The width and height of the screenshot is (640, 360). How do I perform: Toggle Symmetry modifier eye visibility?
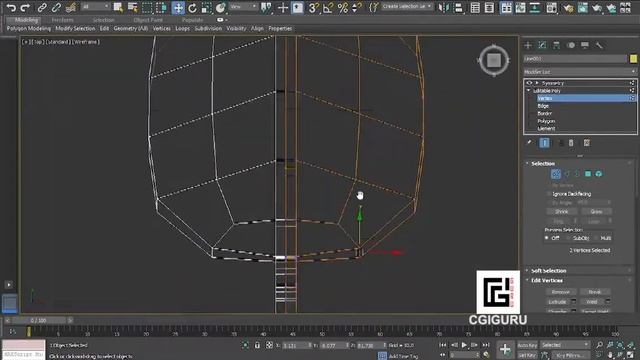tap(529, 83)
